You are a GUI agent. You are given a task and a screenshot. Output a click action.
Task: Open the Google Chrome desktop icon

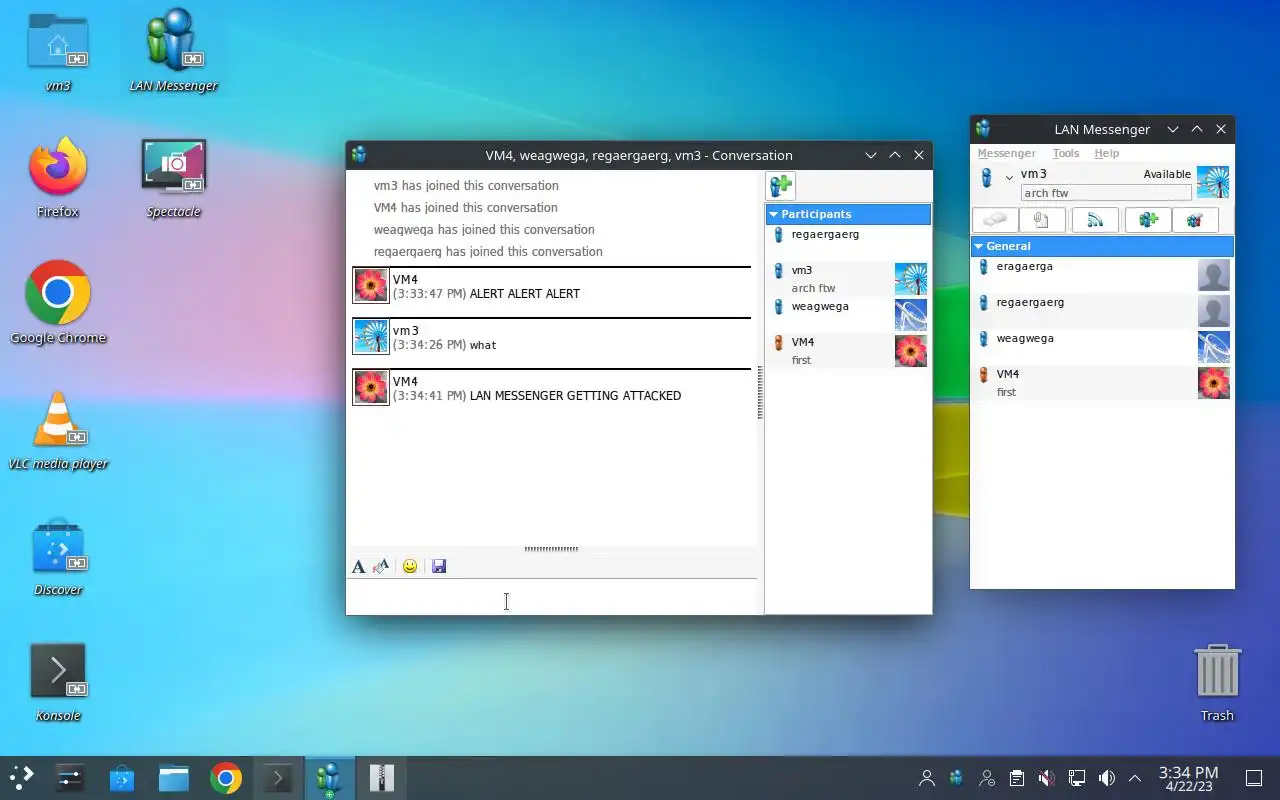tap(58, 302)
